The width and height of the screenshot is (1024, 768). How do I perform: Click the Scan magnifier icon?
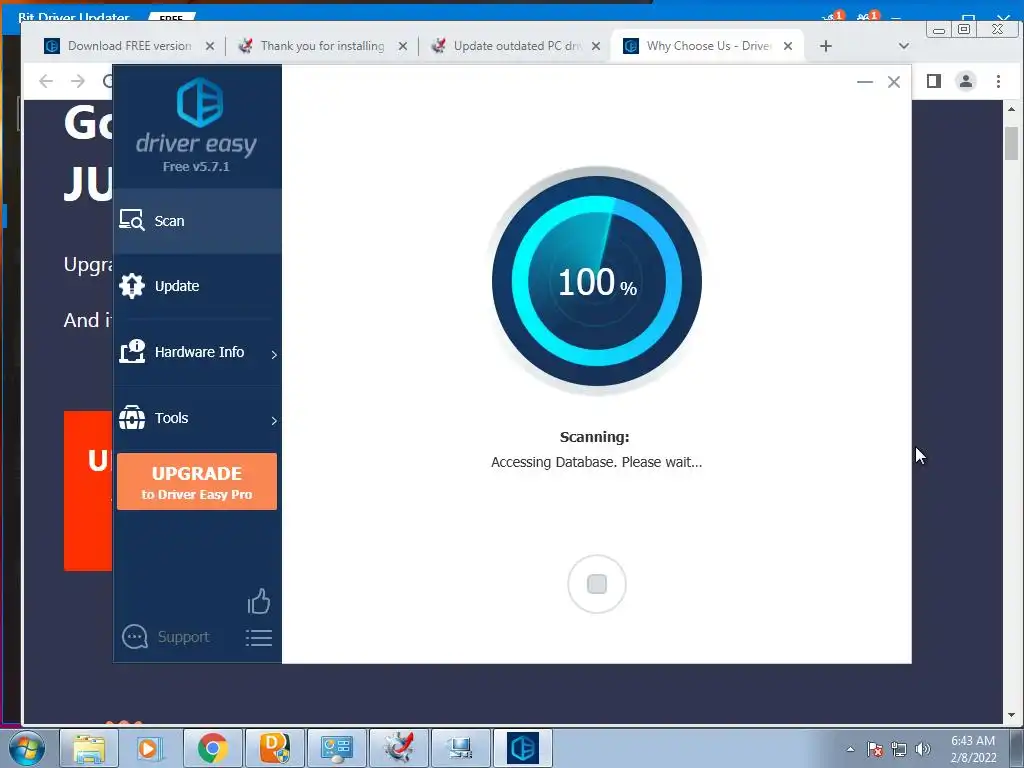click(x=132, y=220)
